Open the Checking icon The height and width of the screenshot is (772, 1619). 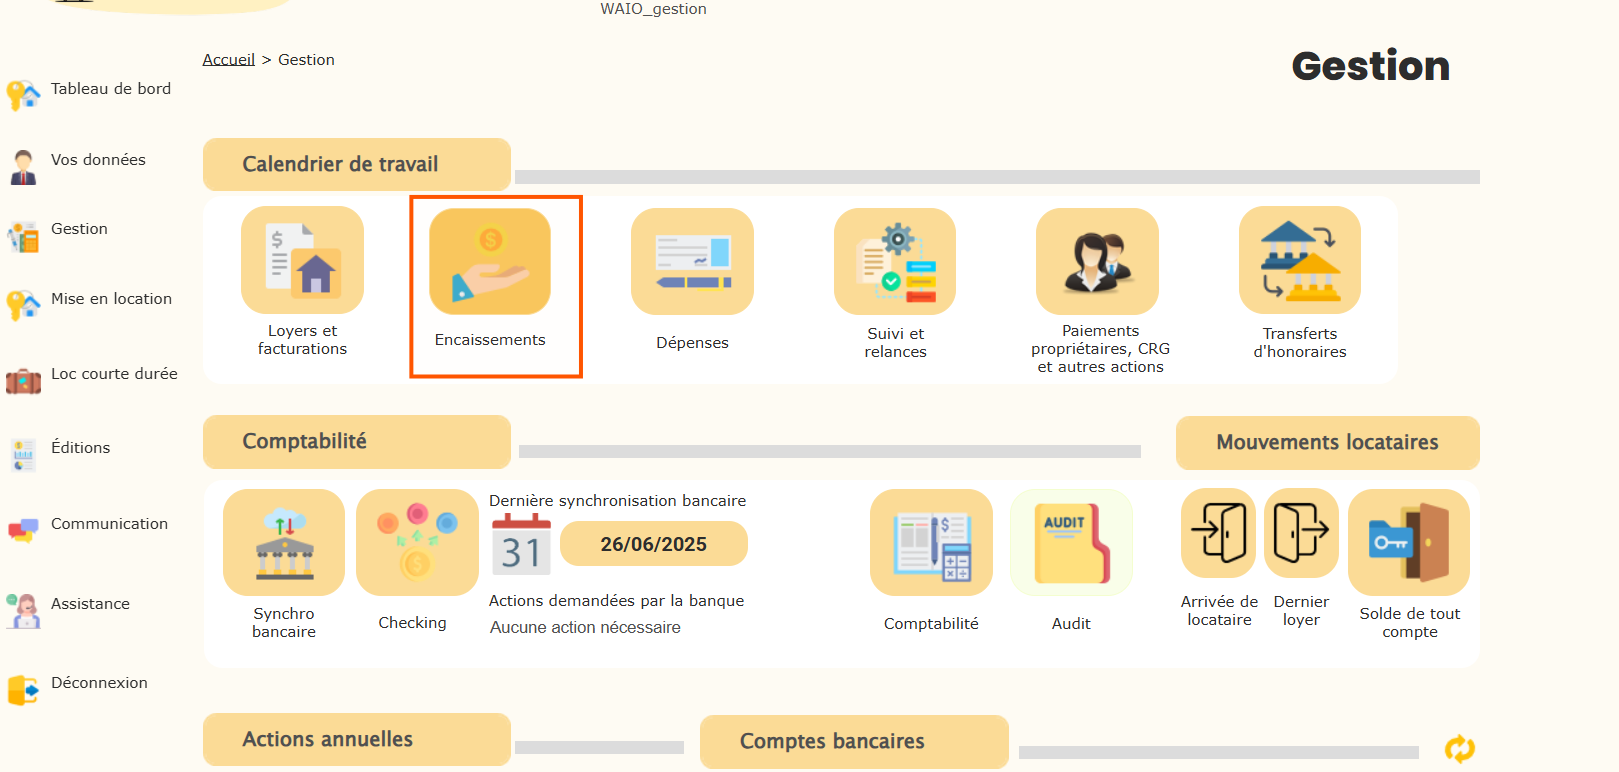(417, 542)
